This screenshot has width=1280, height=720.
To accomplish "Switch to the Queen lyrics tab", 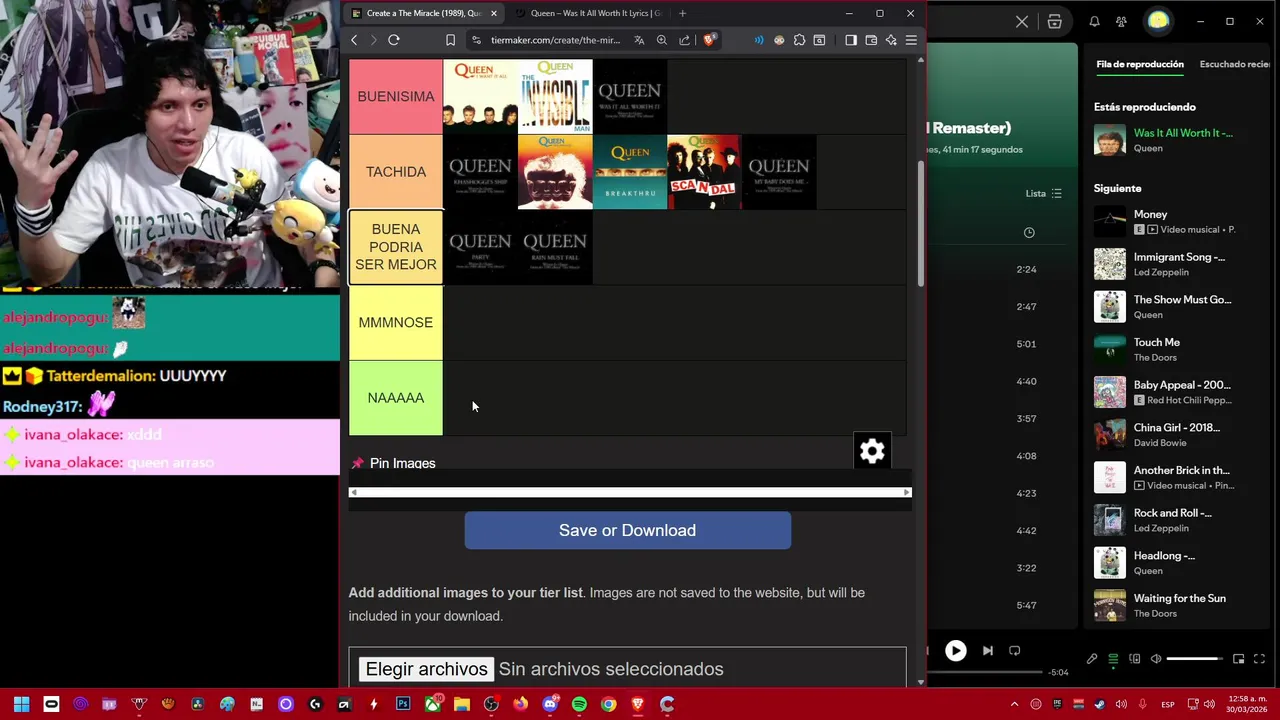I will pos(588,13).
